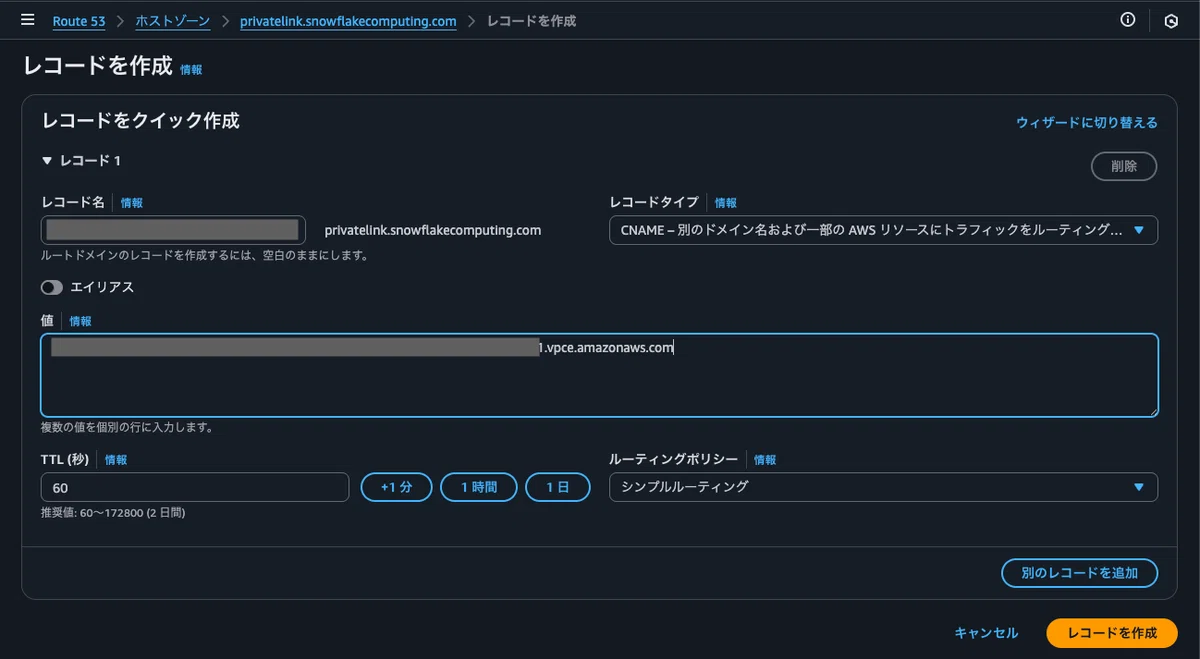Open privatelink.snowflakecomputing.com breadcrumb link
Screen dimensions: 1200x659
pos(348,21)
